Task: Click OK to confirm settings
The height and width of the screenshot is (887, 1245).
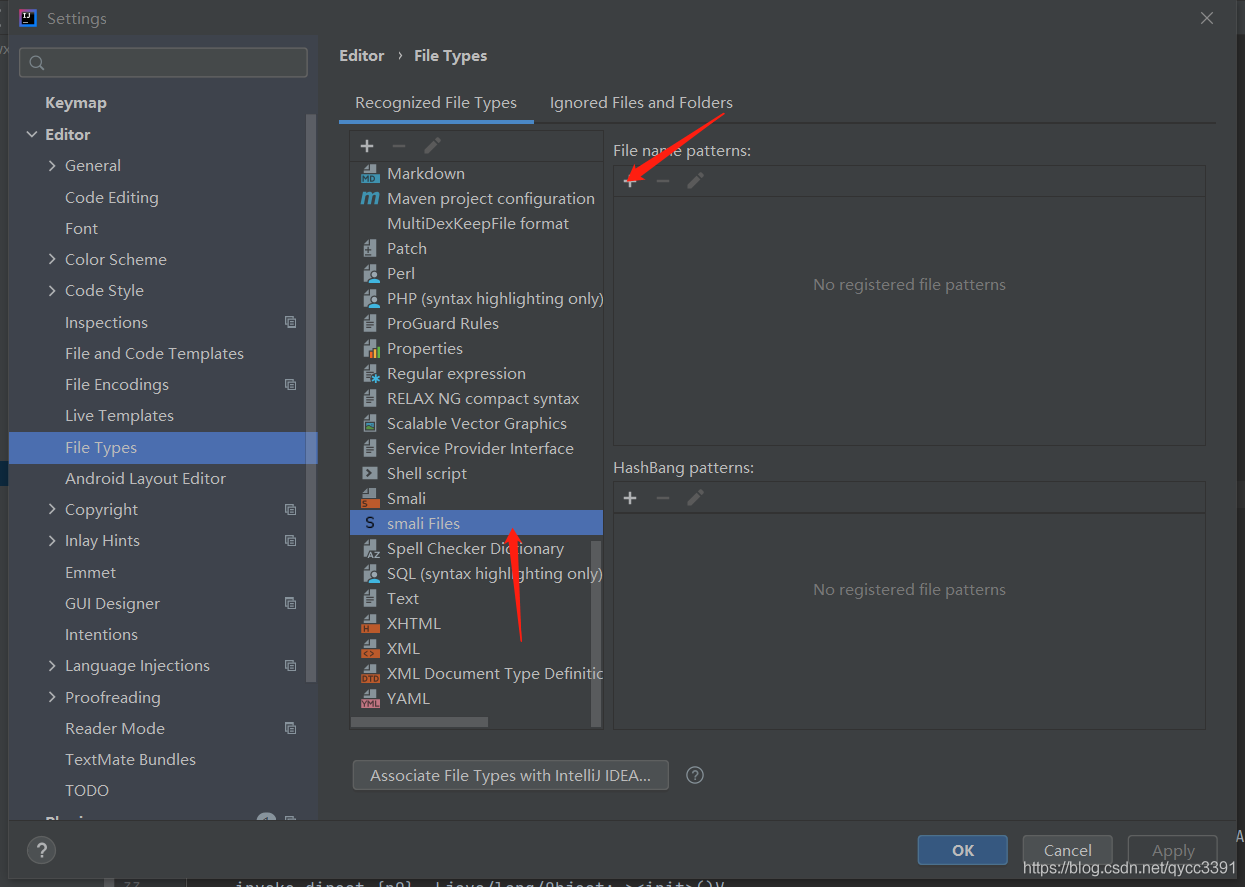Action: click(x=963, y=850)
